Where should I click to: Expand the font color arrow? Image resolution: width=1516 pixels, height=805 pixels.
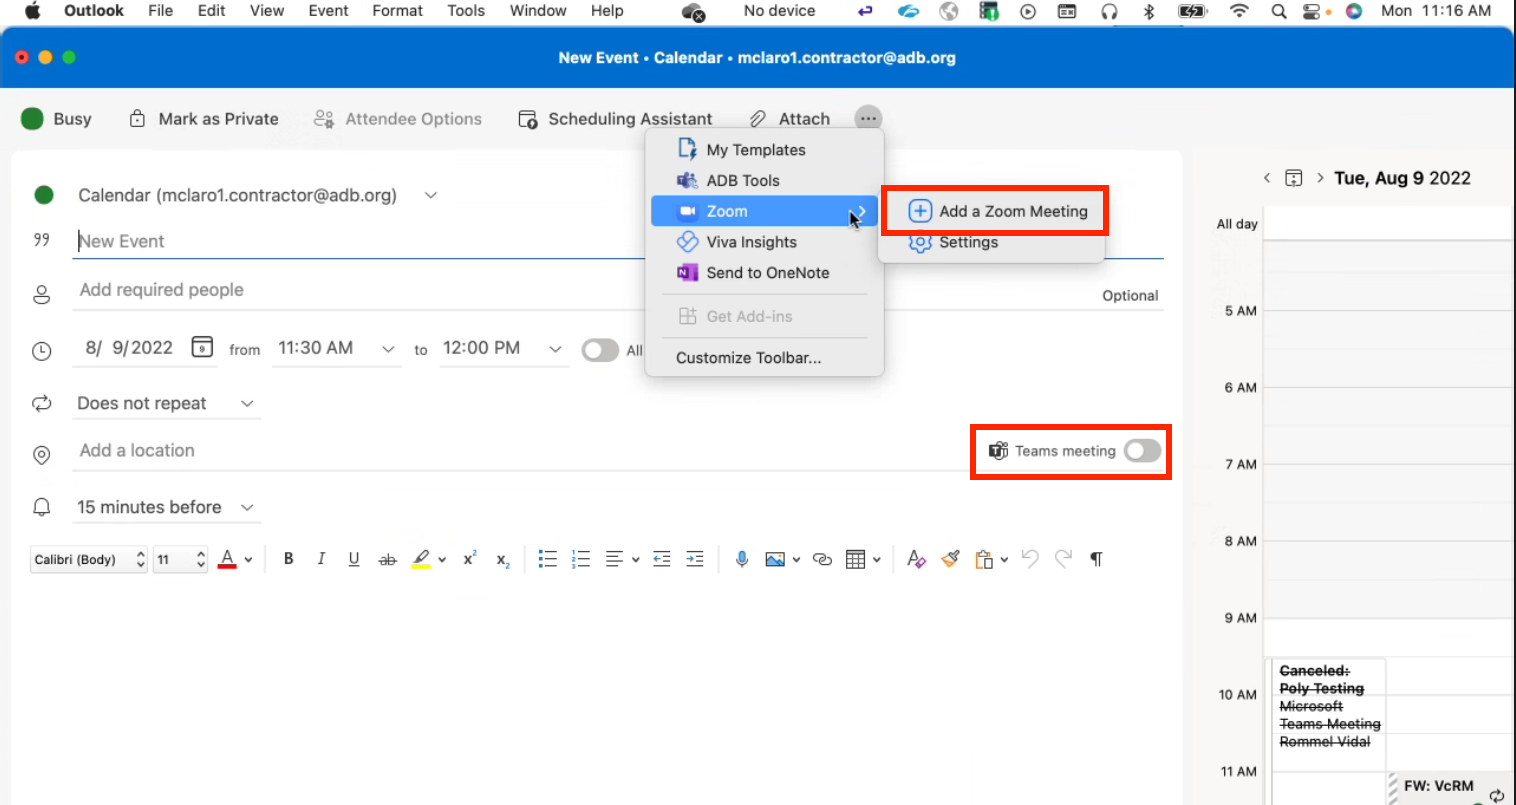[248, 560]
